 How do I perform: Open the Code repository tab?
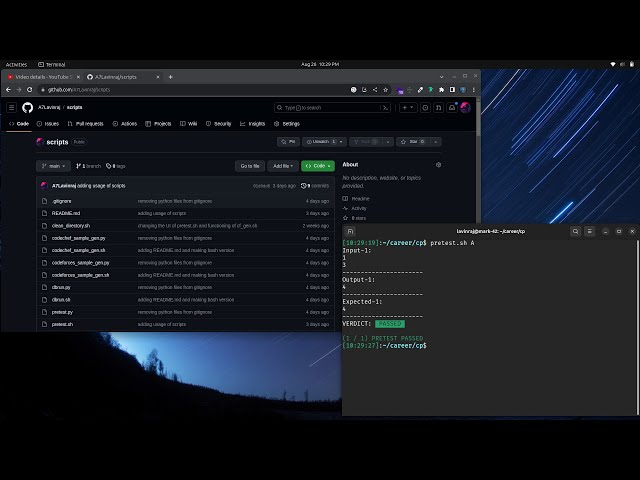tap(19, 124)
